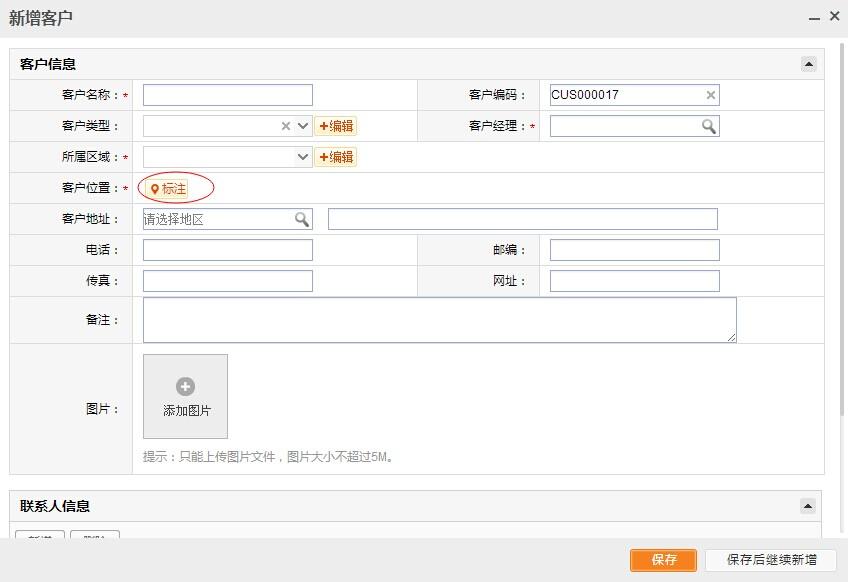Click the magnifier icon in 客户地址 region selector
This screenshot has width=848, height=582.
pos(301,219)
